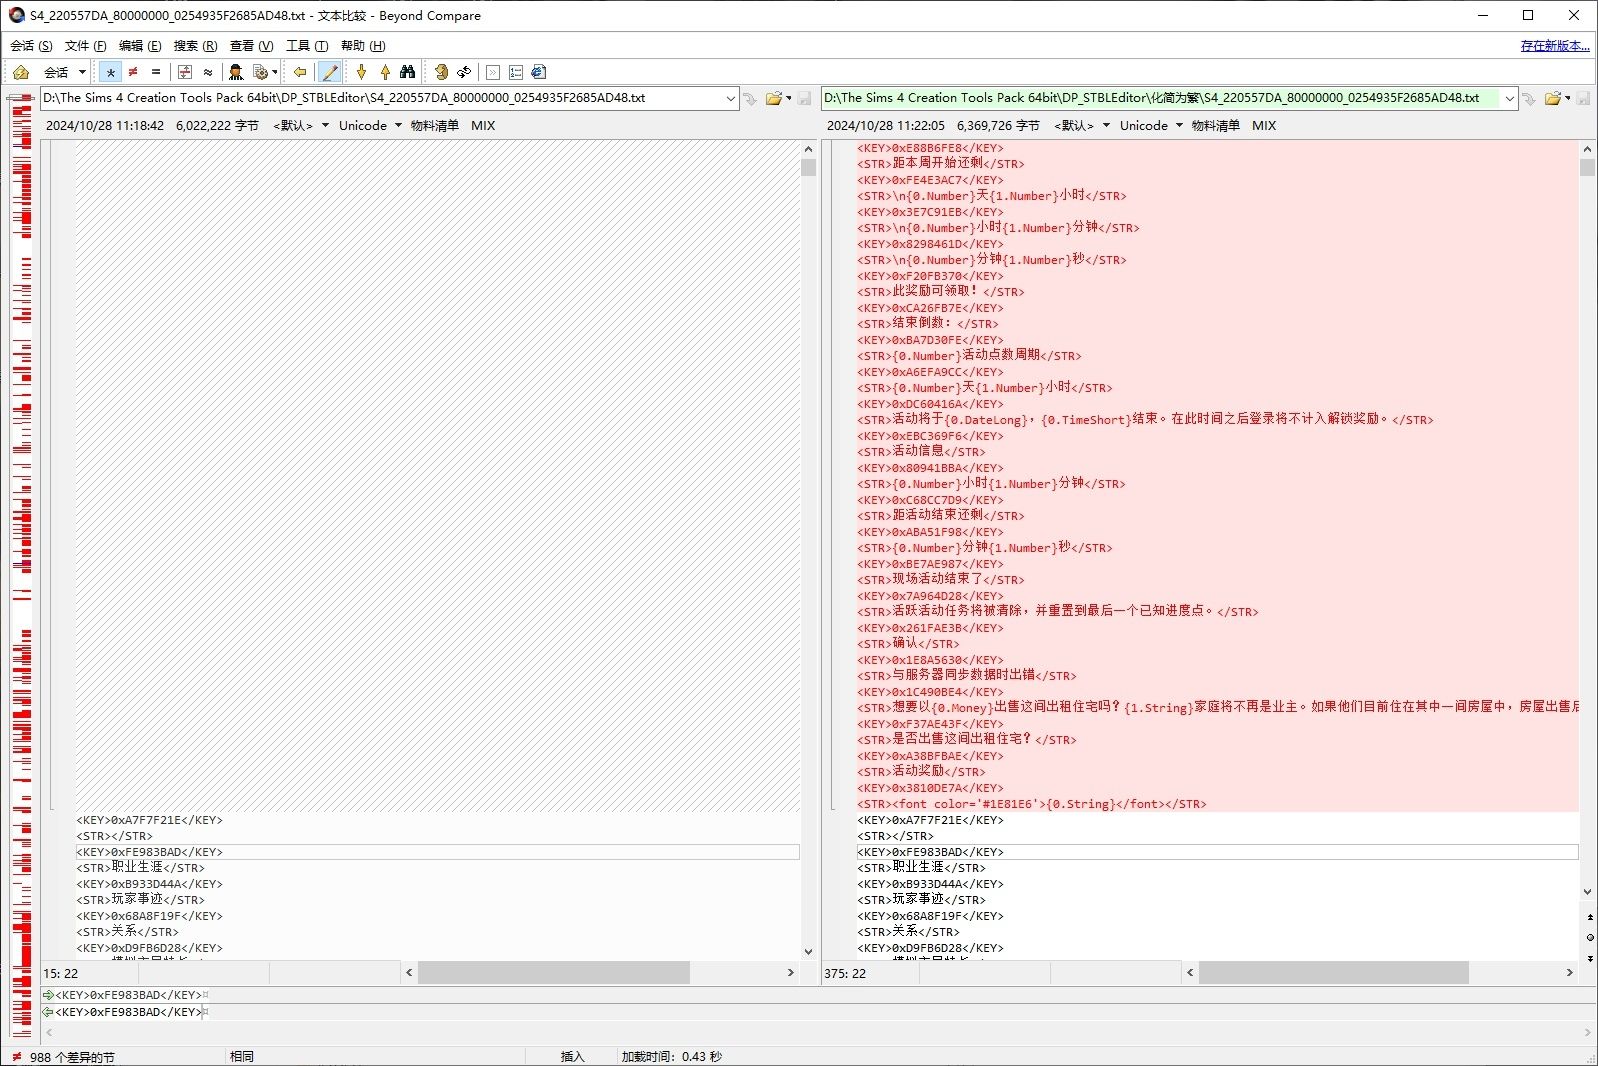Open the 查看(V) menu
This screenshot has width=1598, height=1066.
tap(251, 46)
